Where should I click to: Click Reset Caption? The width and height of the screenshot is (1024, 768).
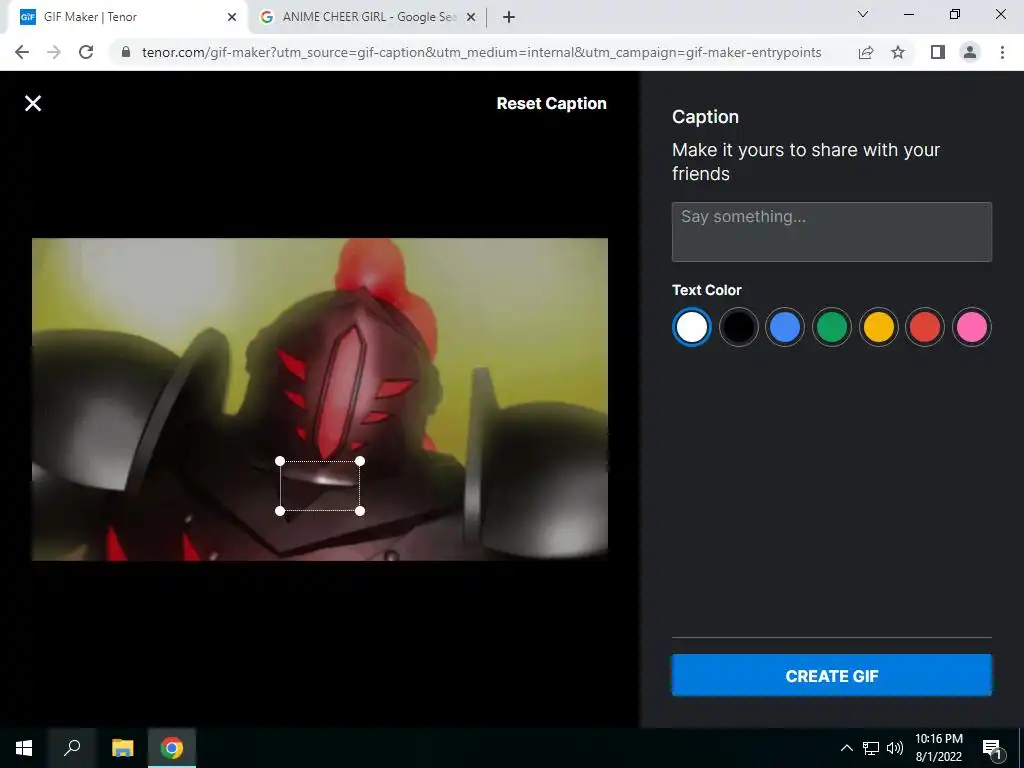coord(551,103)
